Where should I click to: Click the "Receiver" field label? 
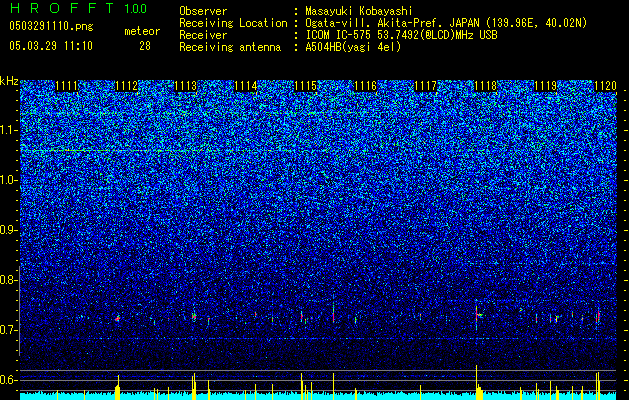(x=203, y=35)
